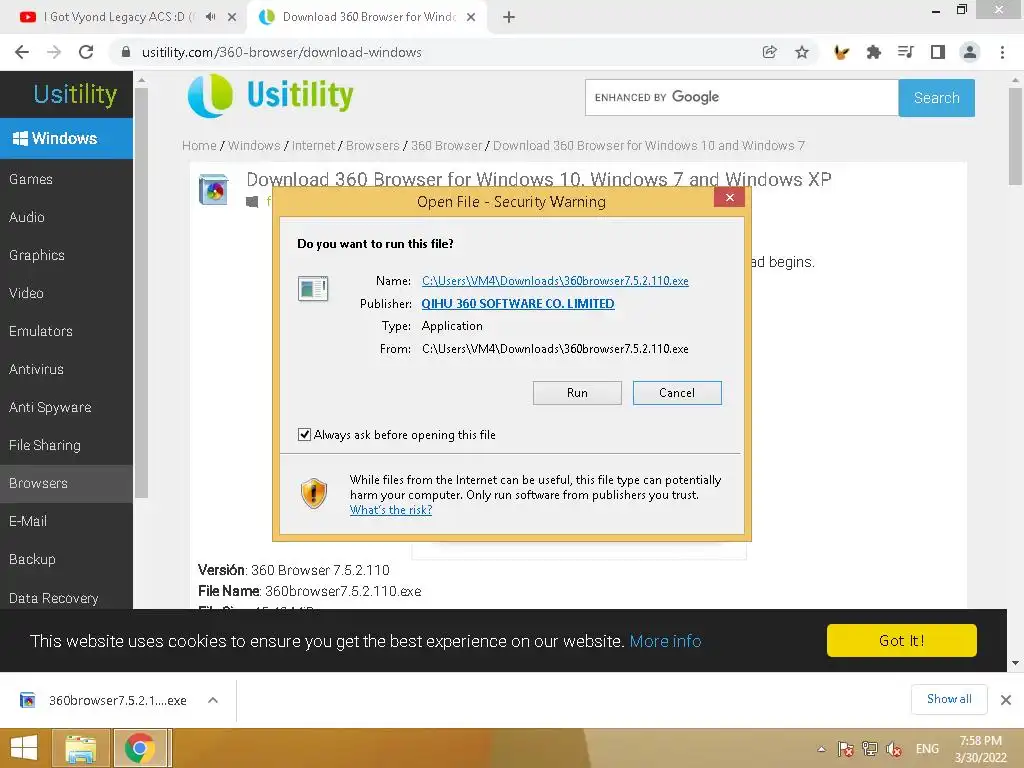This screenshot has width=1024, height=768.
Task: Open Video category in sidebar
Action: point(66,293)
